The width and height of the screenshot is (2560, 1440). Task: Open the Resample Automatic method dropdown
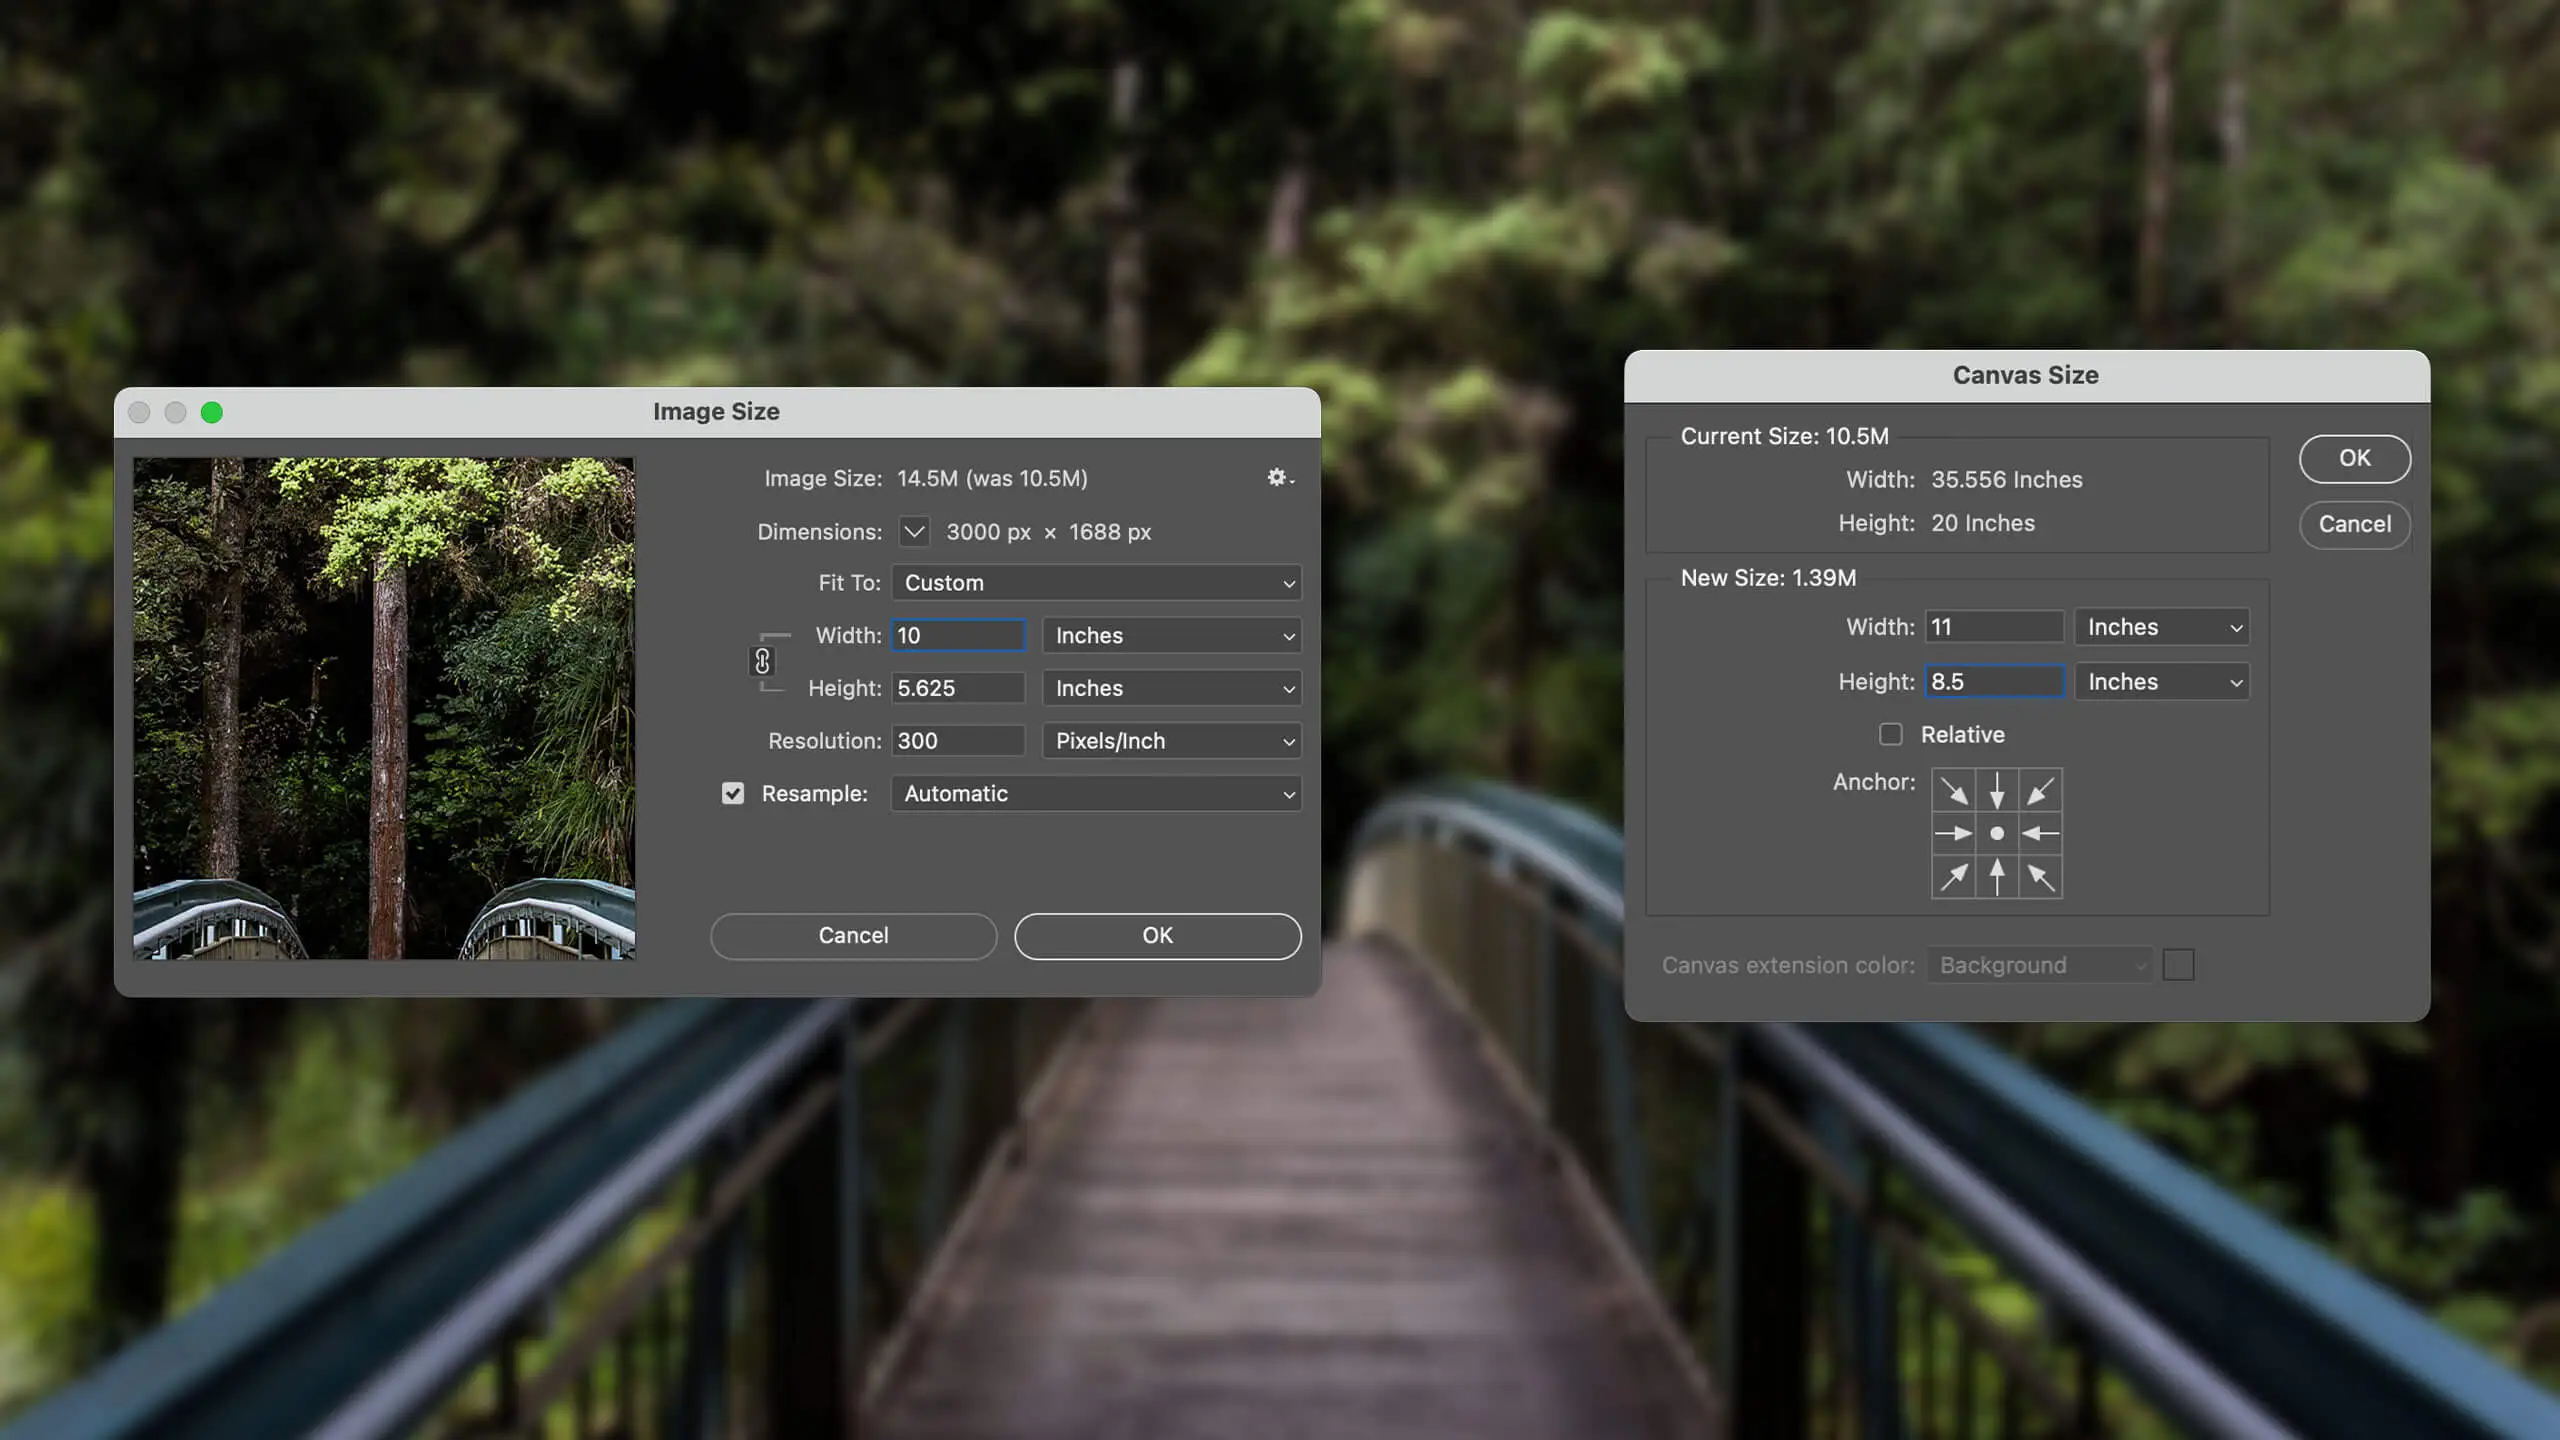1096,793
